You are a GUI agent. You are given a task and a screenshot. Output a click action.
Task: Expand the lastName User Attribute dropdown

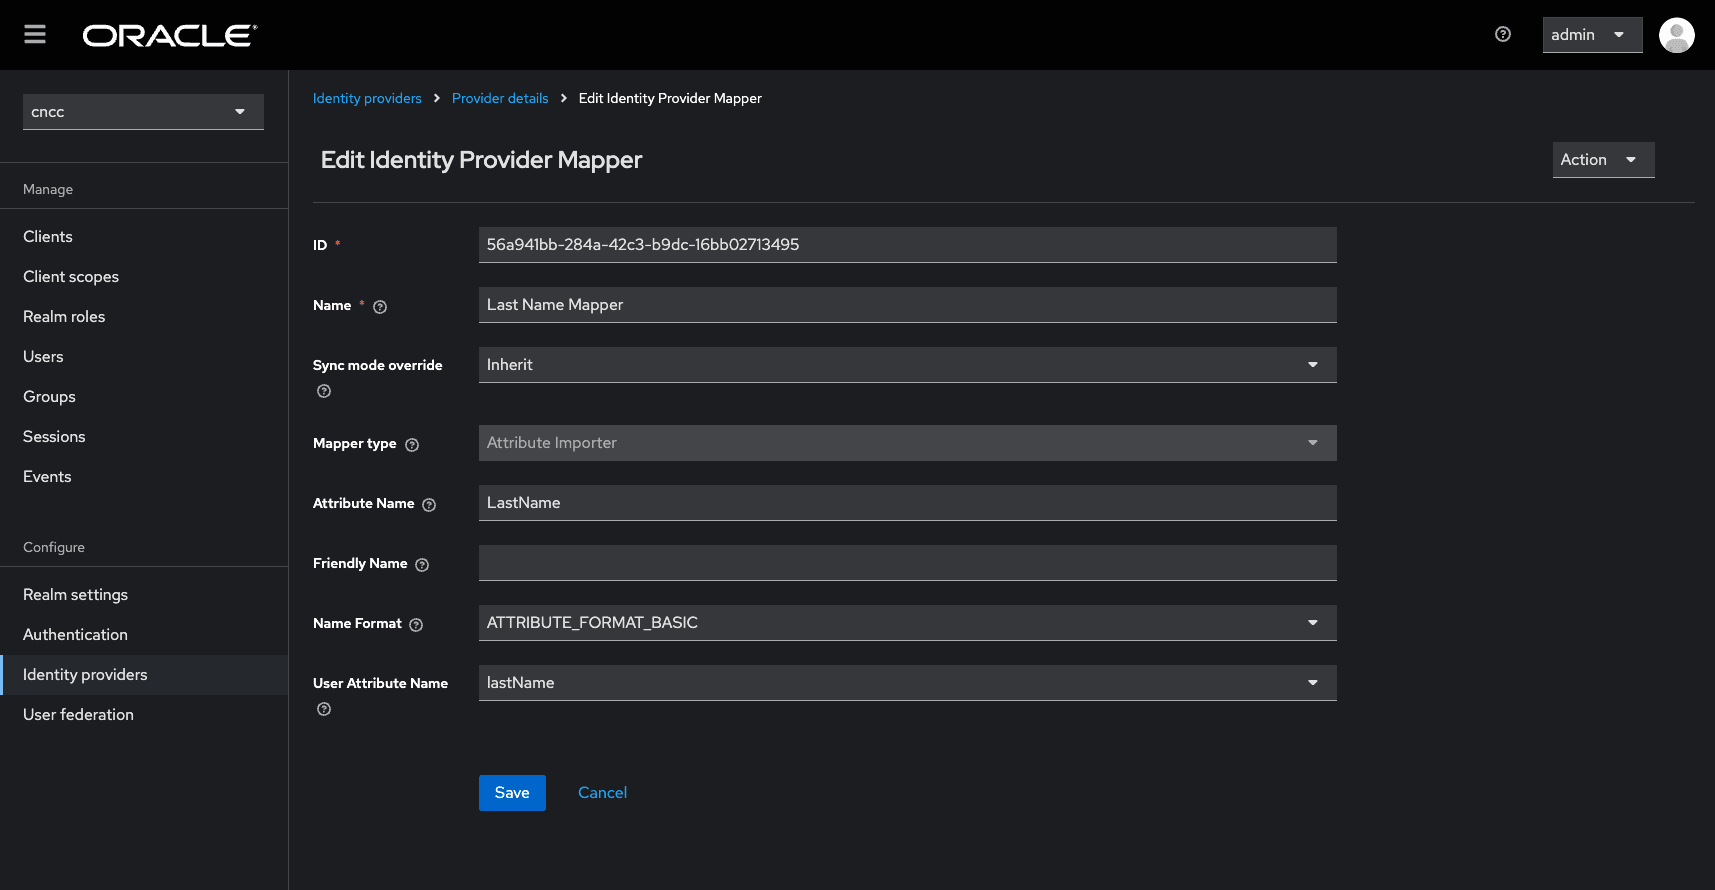coord(907,683)
